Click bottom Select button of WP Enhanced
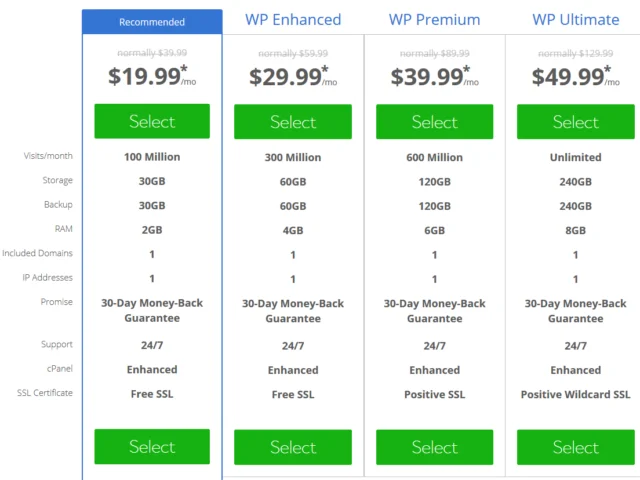This screenshot has width=640, height=480. tap(293, 447)
